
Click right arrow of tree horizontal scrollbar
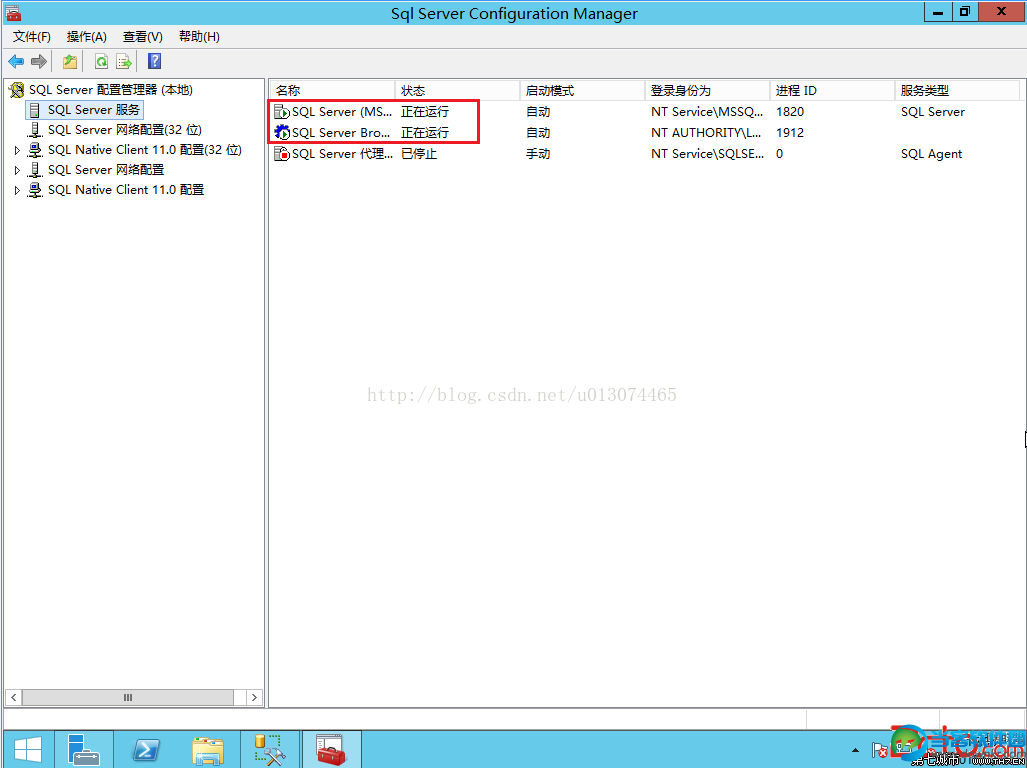pos(255,697)
